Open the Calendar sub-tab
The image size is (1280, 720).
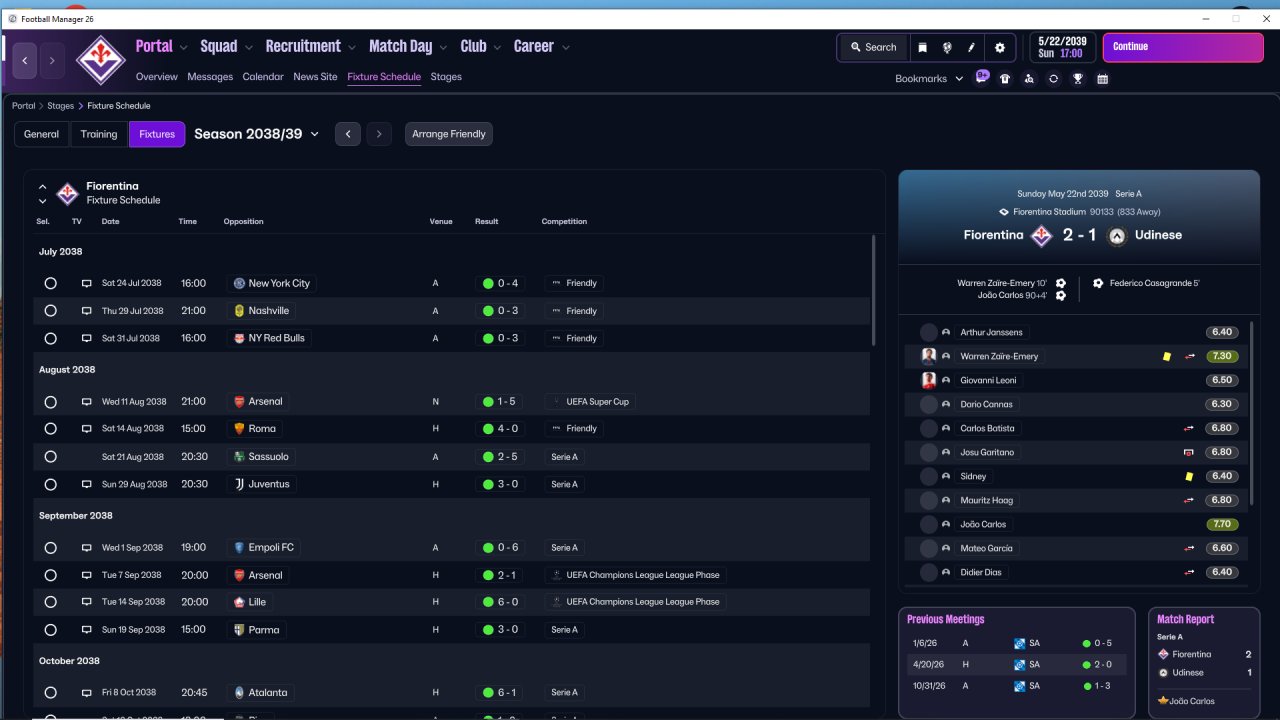pyautogui.click(x=263, y=77)
